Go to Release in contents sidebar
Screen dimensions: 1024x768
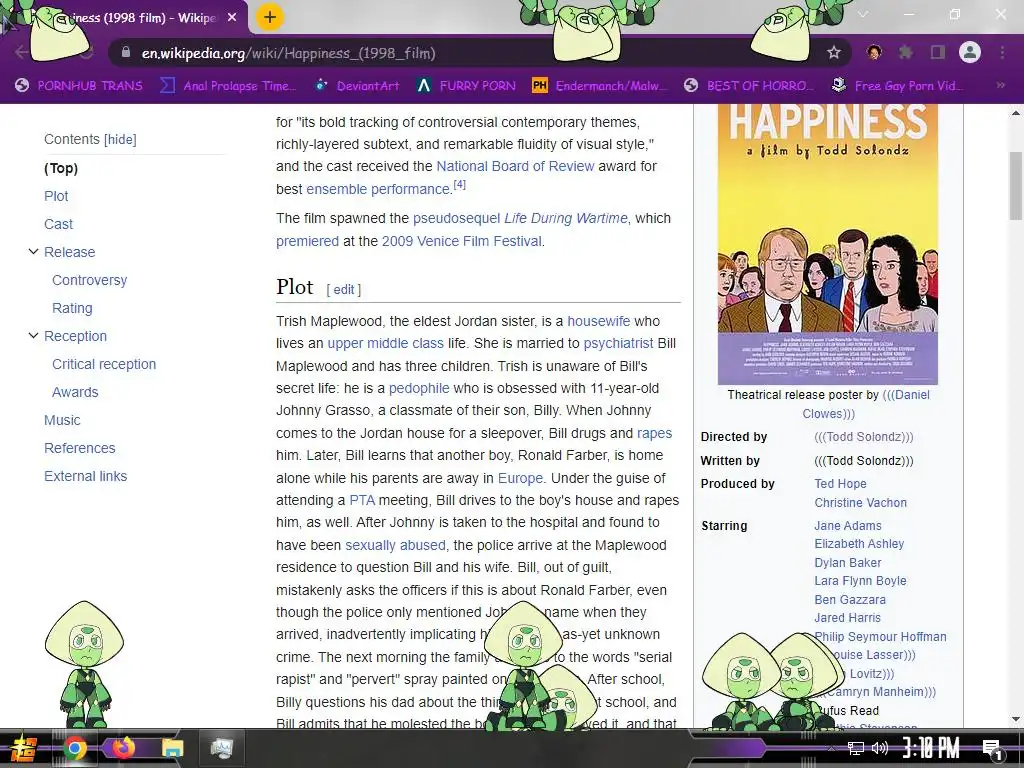pos(69,252)
